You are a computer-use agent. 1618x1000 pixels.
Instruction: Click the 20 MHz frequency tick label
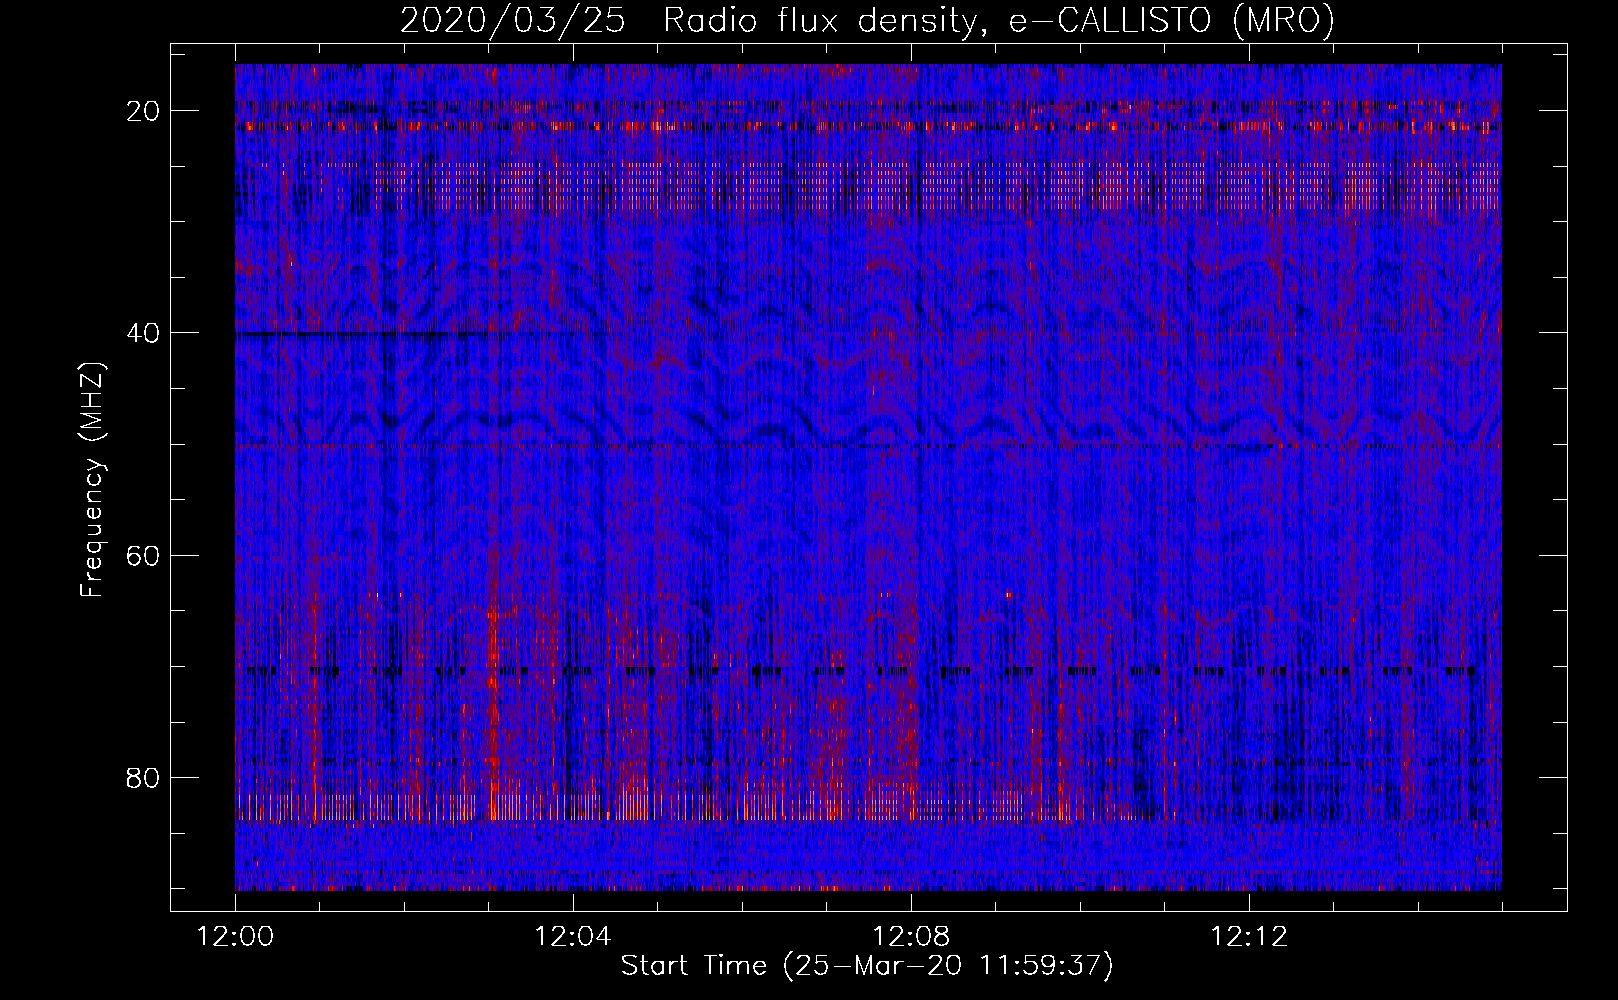click(144, 111)
